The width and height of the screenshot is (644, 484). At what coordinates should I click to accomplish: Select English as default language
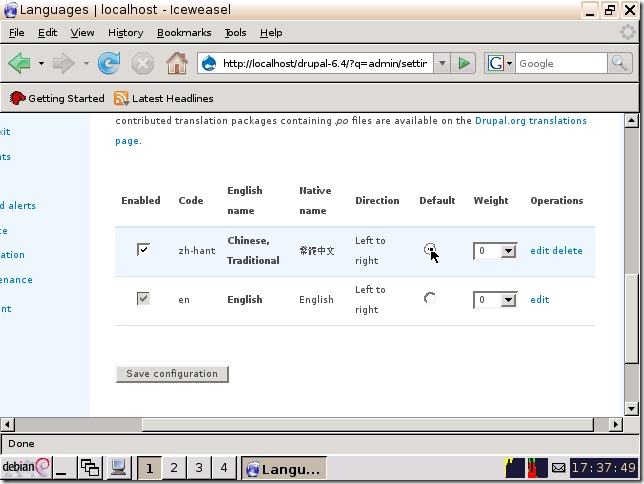click(x=430, y=298)
